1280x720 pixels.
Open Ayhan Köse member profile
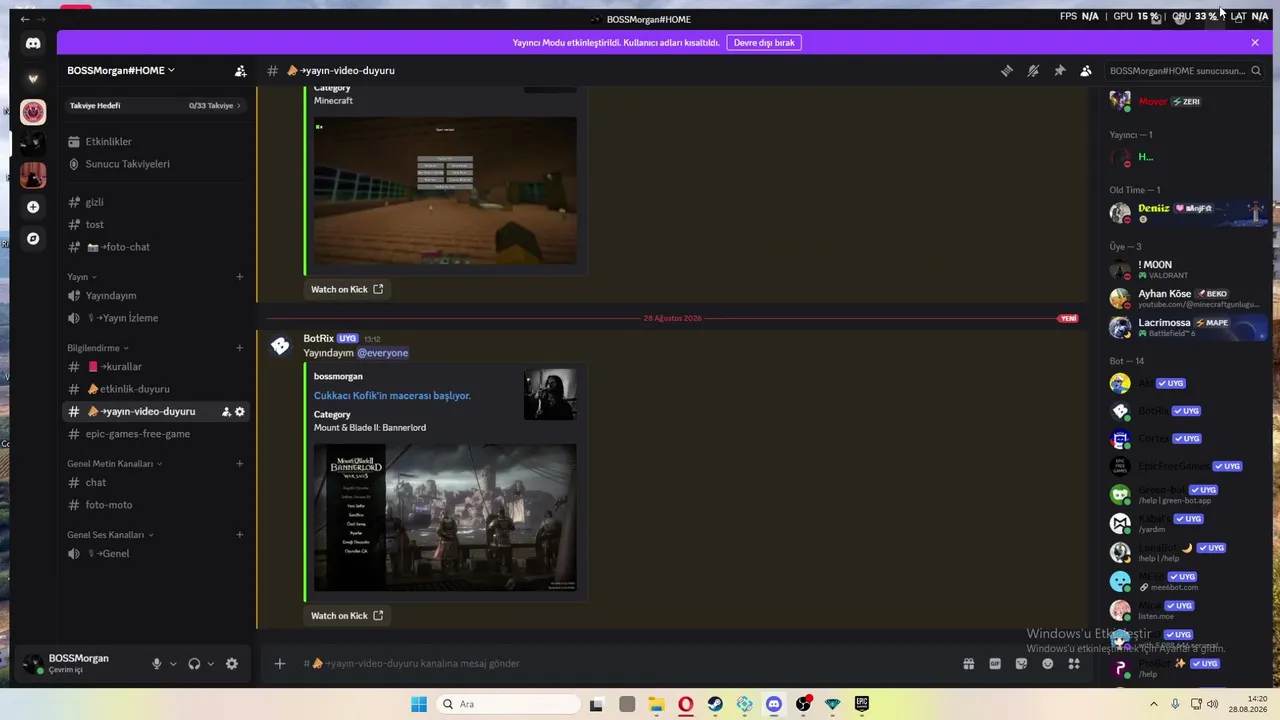pos(1188,299)
